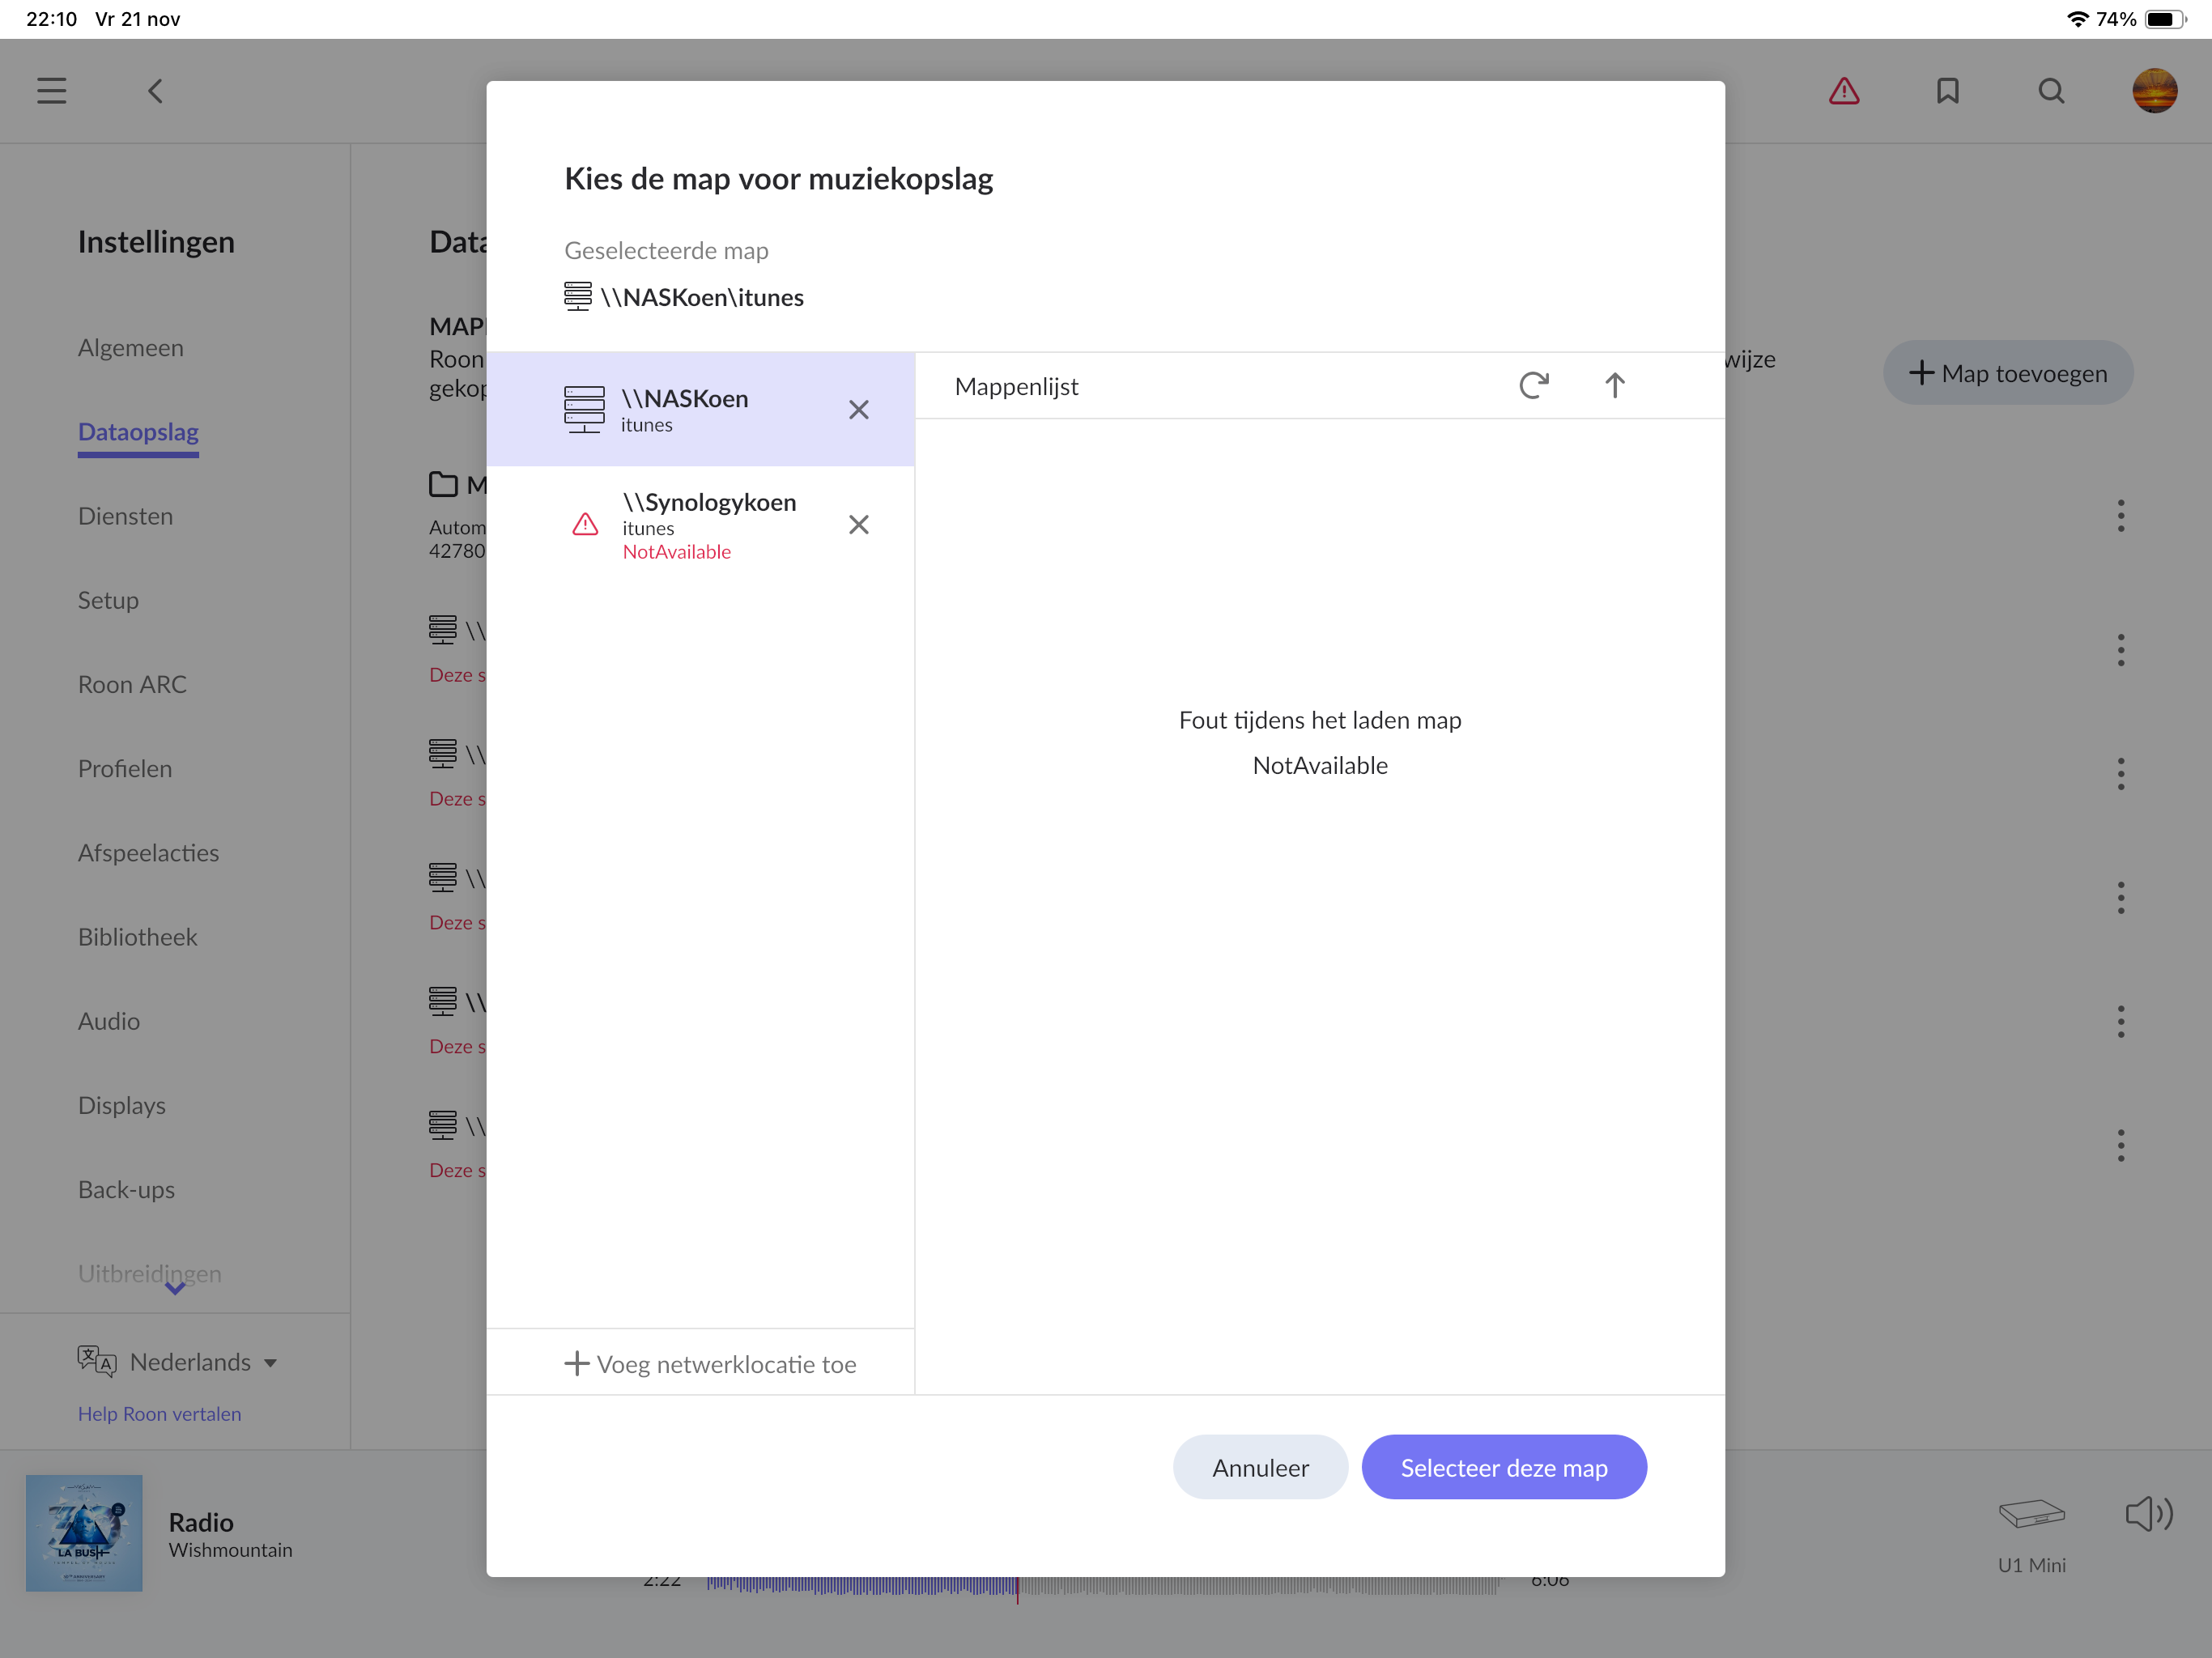2212x1658 pixels.
Task: Click the up-arrow parent folder icon
Action: coord(1614,385)
